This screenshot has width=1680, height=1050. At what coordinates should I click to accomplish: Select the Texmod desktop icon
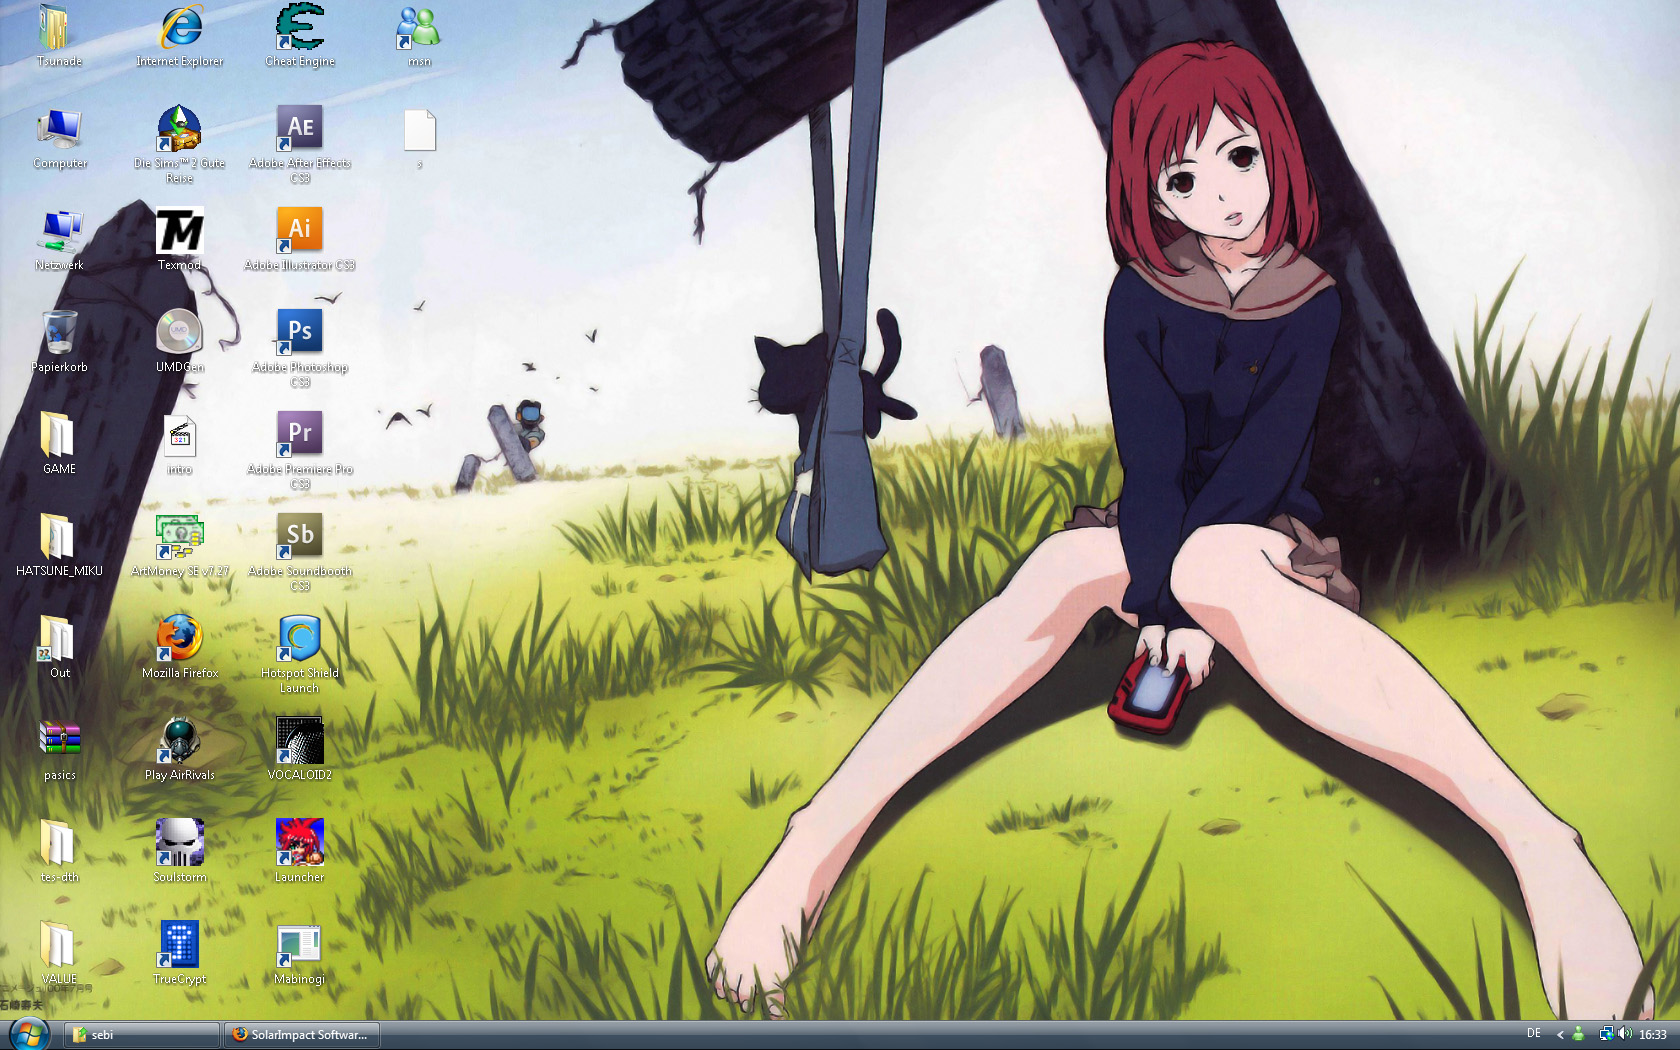click(x=180, y=231)
